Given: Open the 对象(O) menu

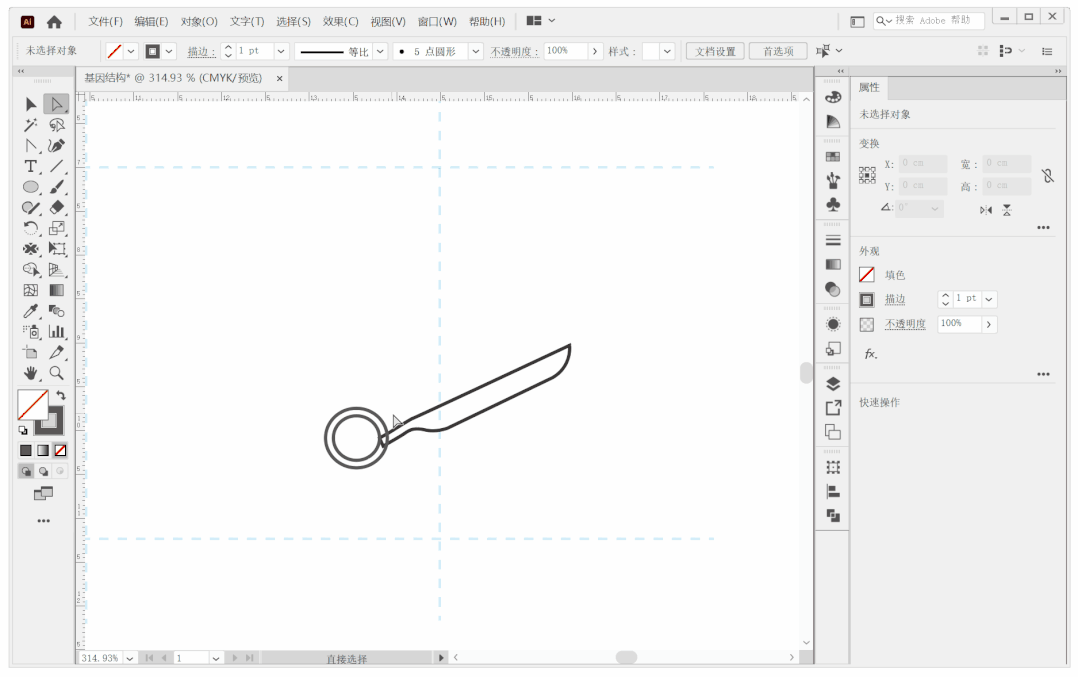Looking at the screenshot, I should (199, 21).
